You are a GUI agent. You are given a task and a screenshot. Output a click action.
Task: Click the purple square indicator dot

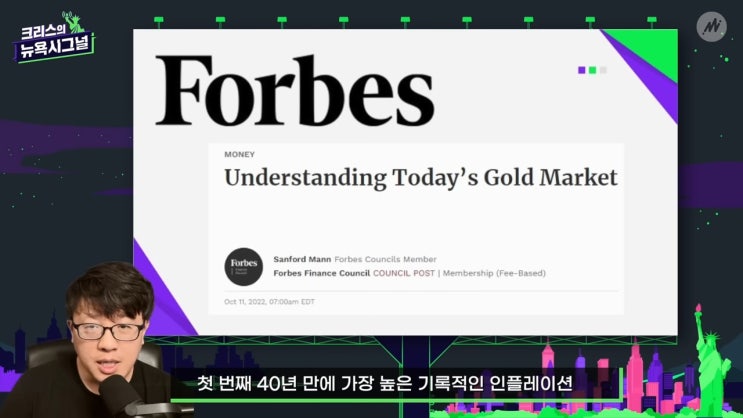[x=581, y=70]
